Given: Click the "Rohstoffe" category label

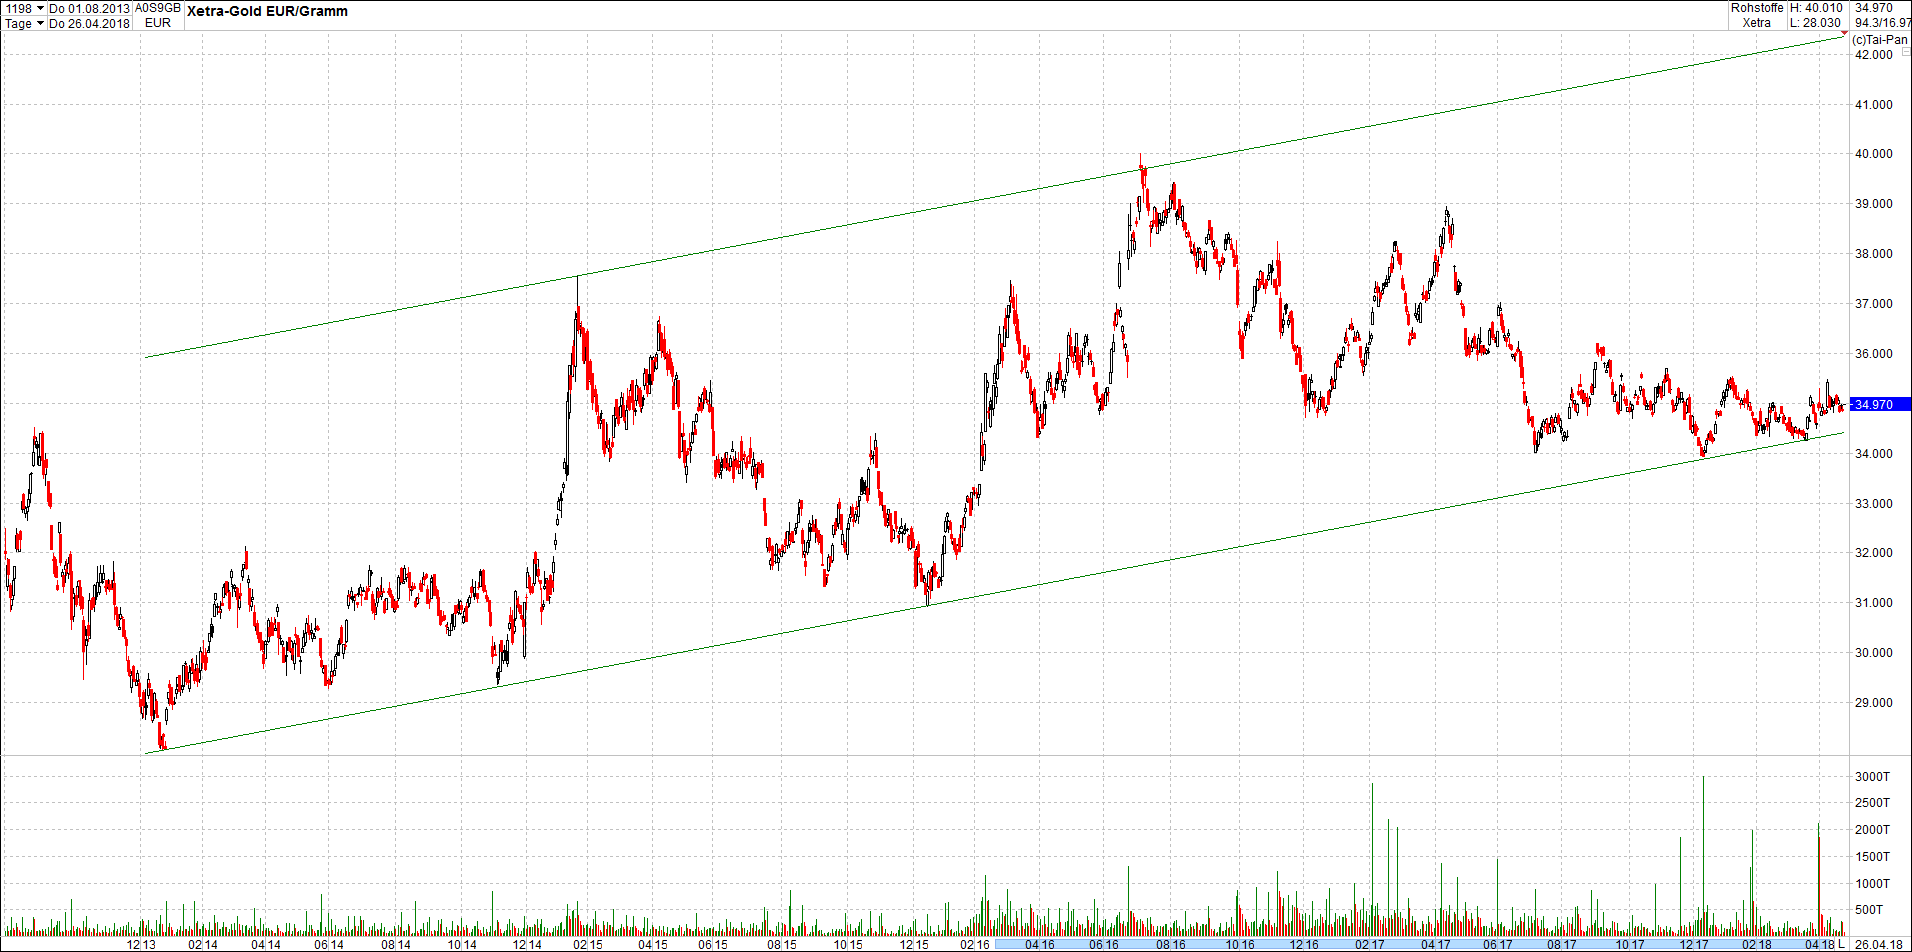Looking at the screenshot, I should [x=1756, y=7].
